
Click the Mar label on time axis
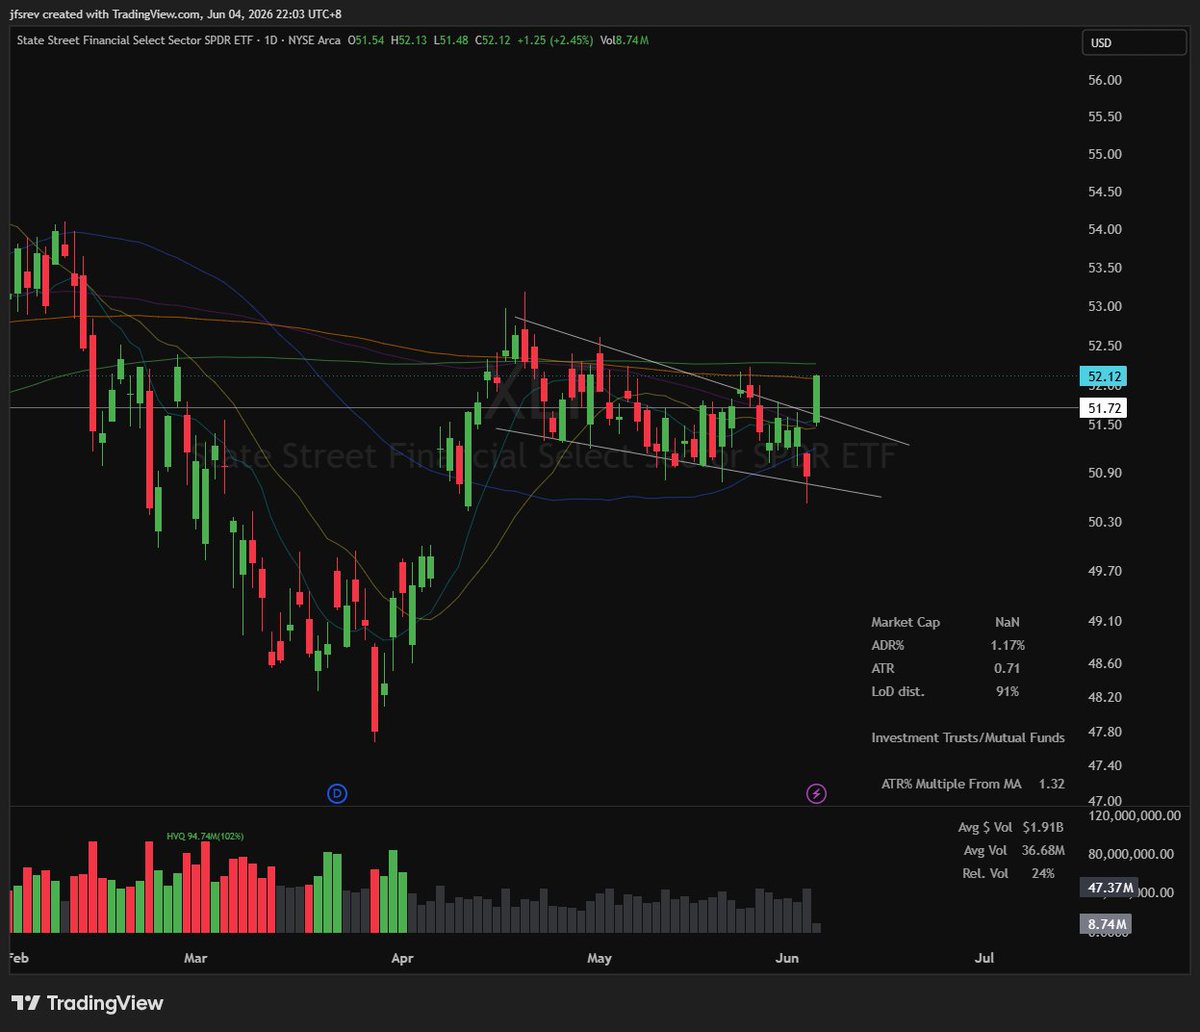[195, 958]
